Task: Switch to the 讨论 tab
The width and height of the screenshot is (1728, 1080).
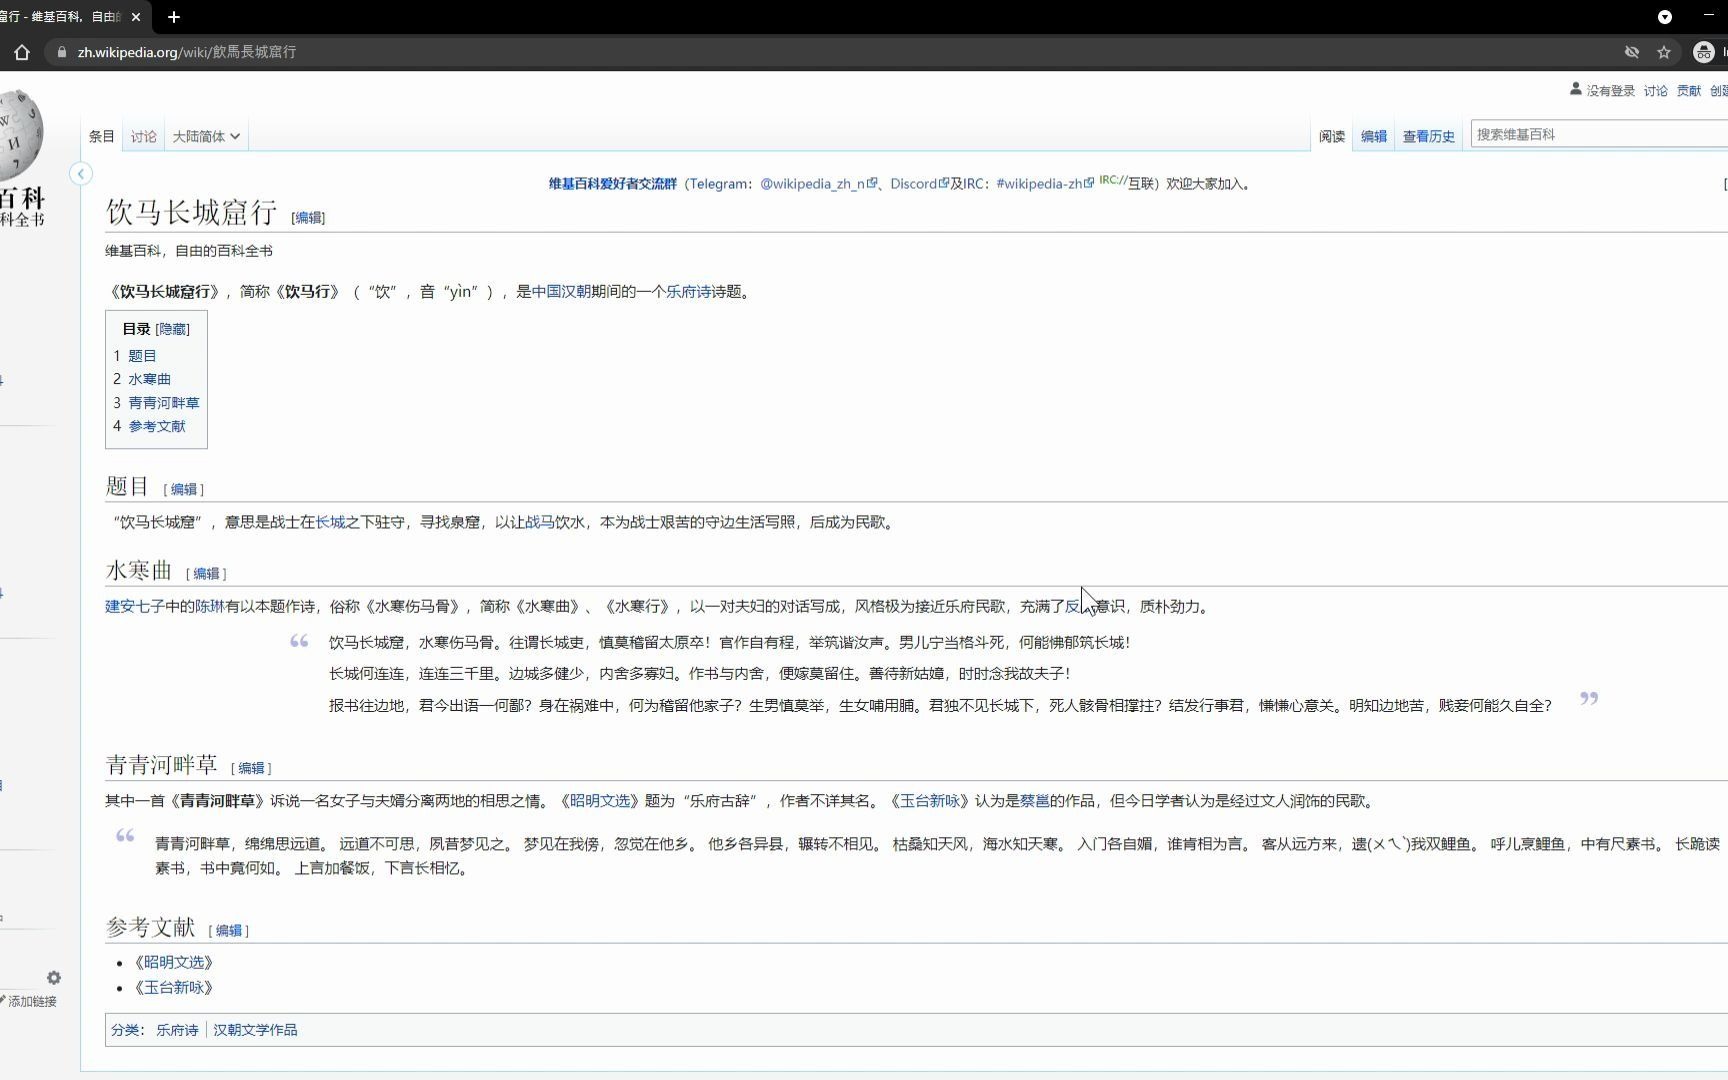Action: coord(144,136)
